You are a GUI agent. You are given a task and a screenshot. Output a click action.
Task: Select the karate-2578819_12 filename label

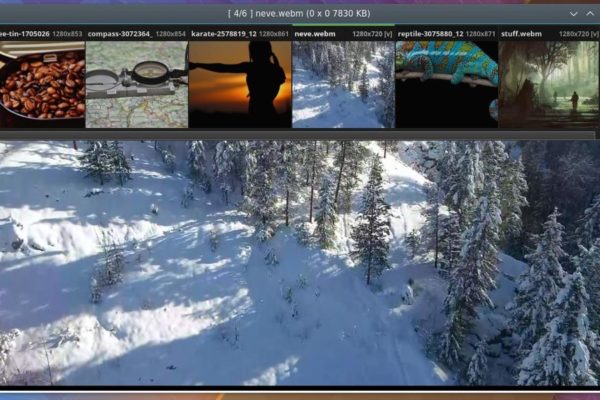pos(223,34)
